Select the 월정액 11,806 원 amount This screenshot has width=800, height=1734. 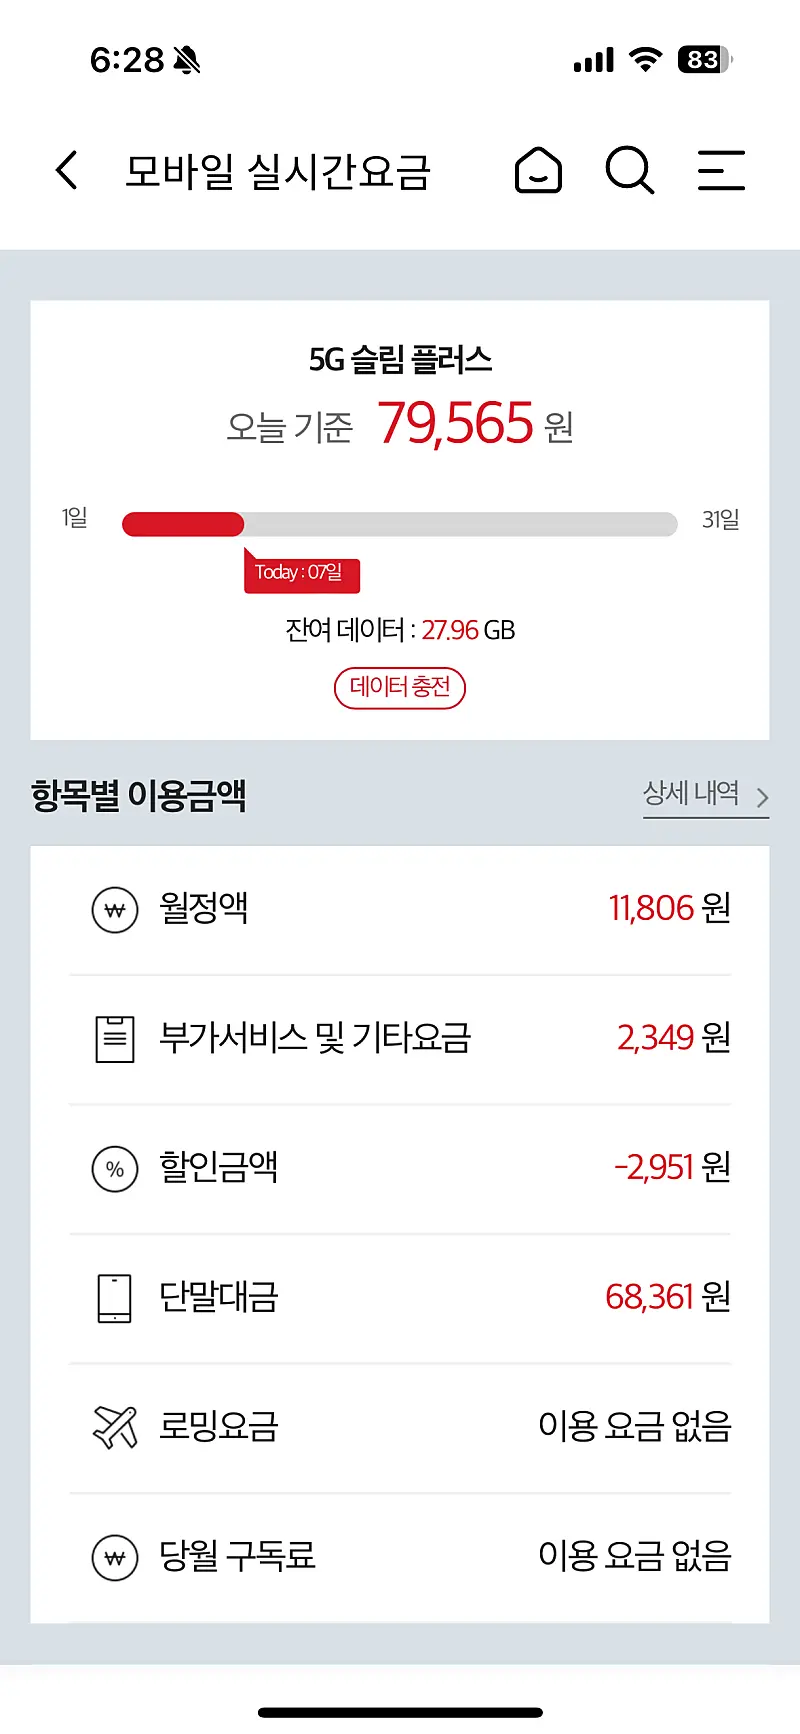670,908
